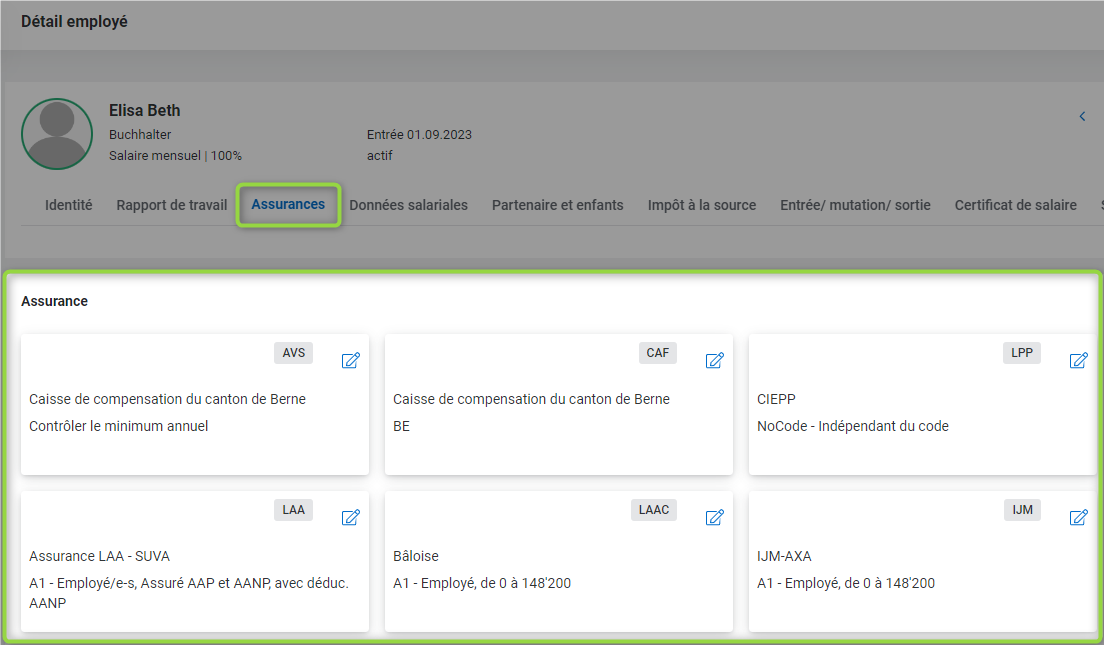The image size is (1104, 645).
Task: Go to the Données salariales tab
Action: tap(408, 205)
